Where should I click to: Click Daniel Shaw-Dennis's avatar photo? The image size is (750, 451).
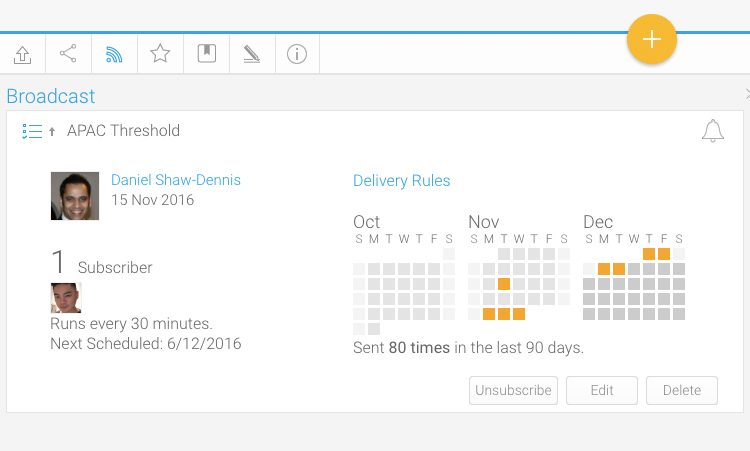coord(75,196)
